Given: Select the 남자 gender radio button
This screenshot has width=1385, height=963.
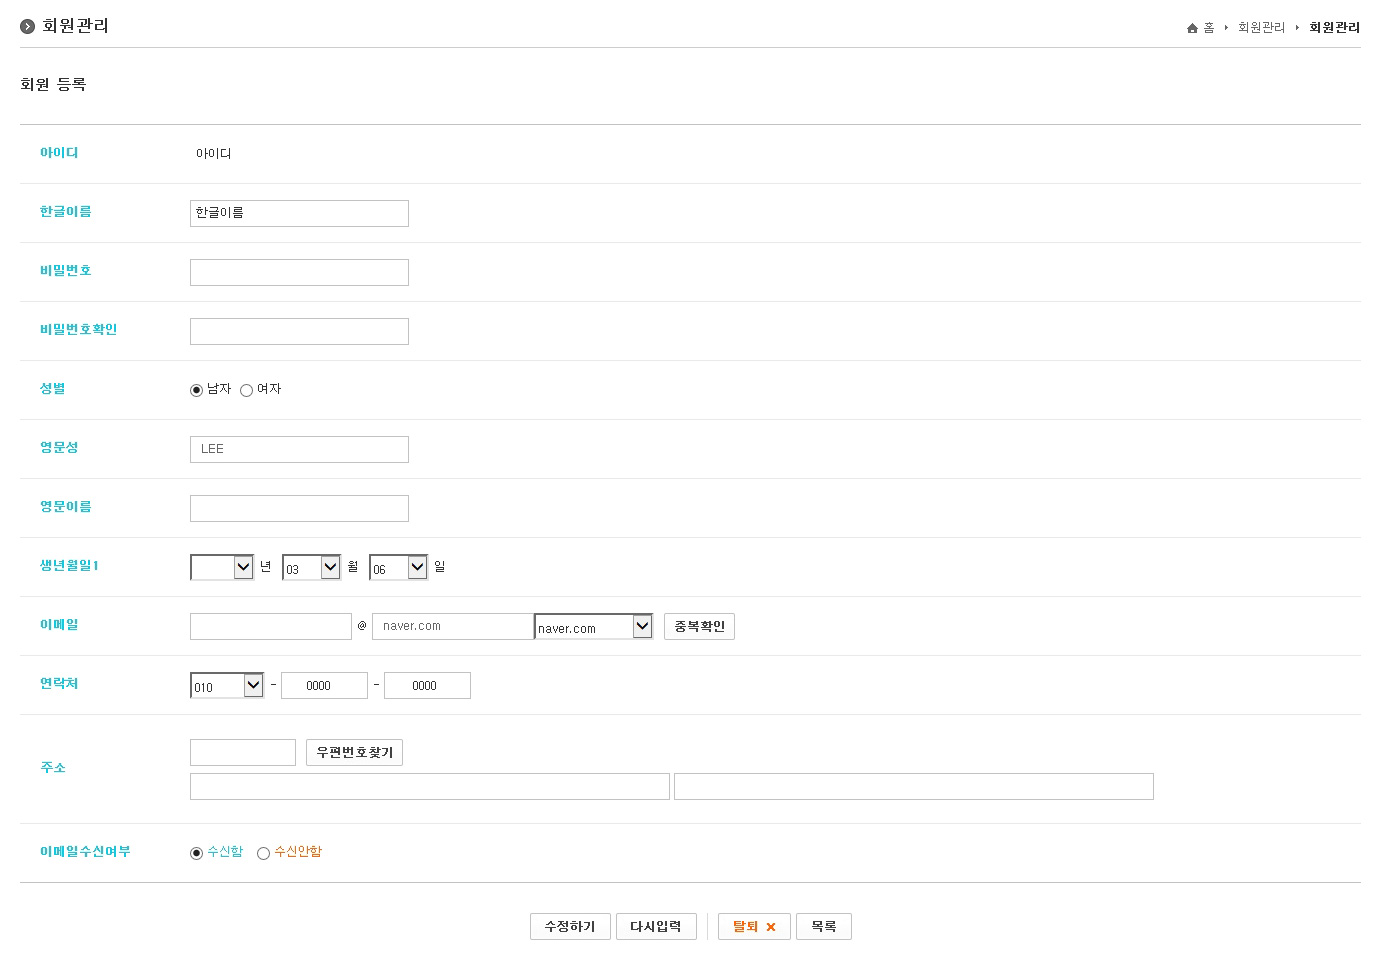Looking at the screenshot, I should pyautogui.click(x=196, y=390).
